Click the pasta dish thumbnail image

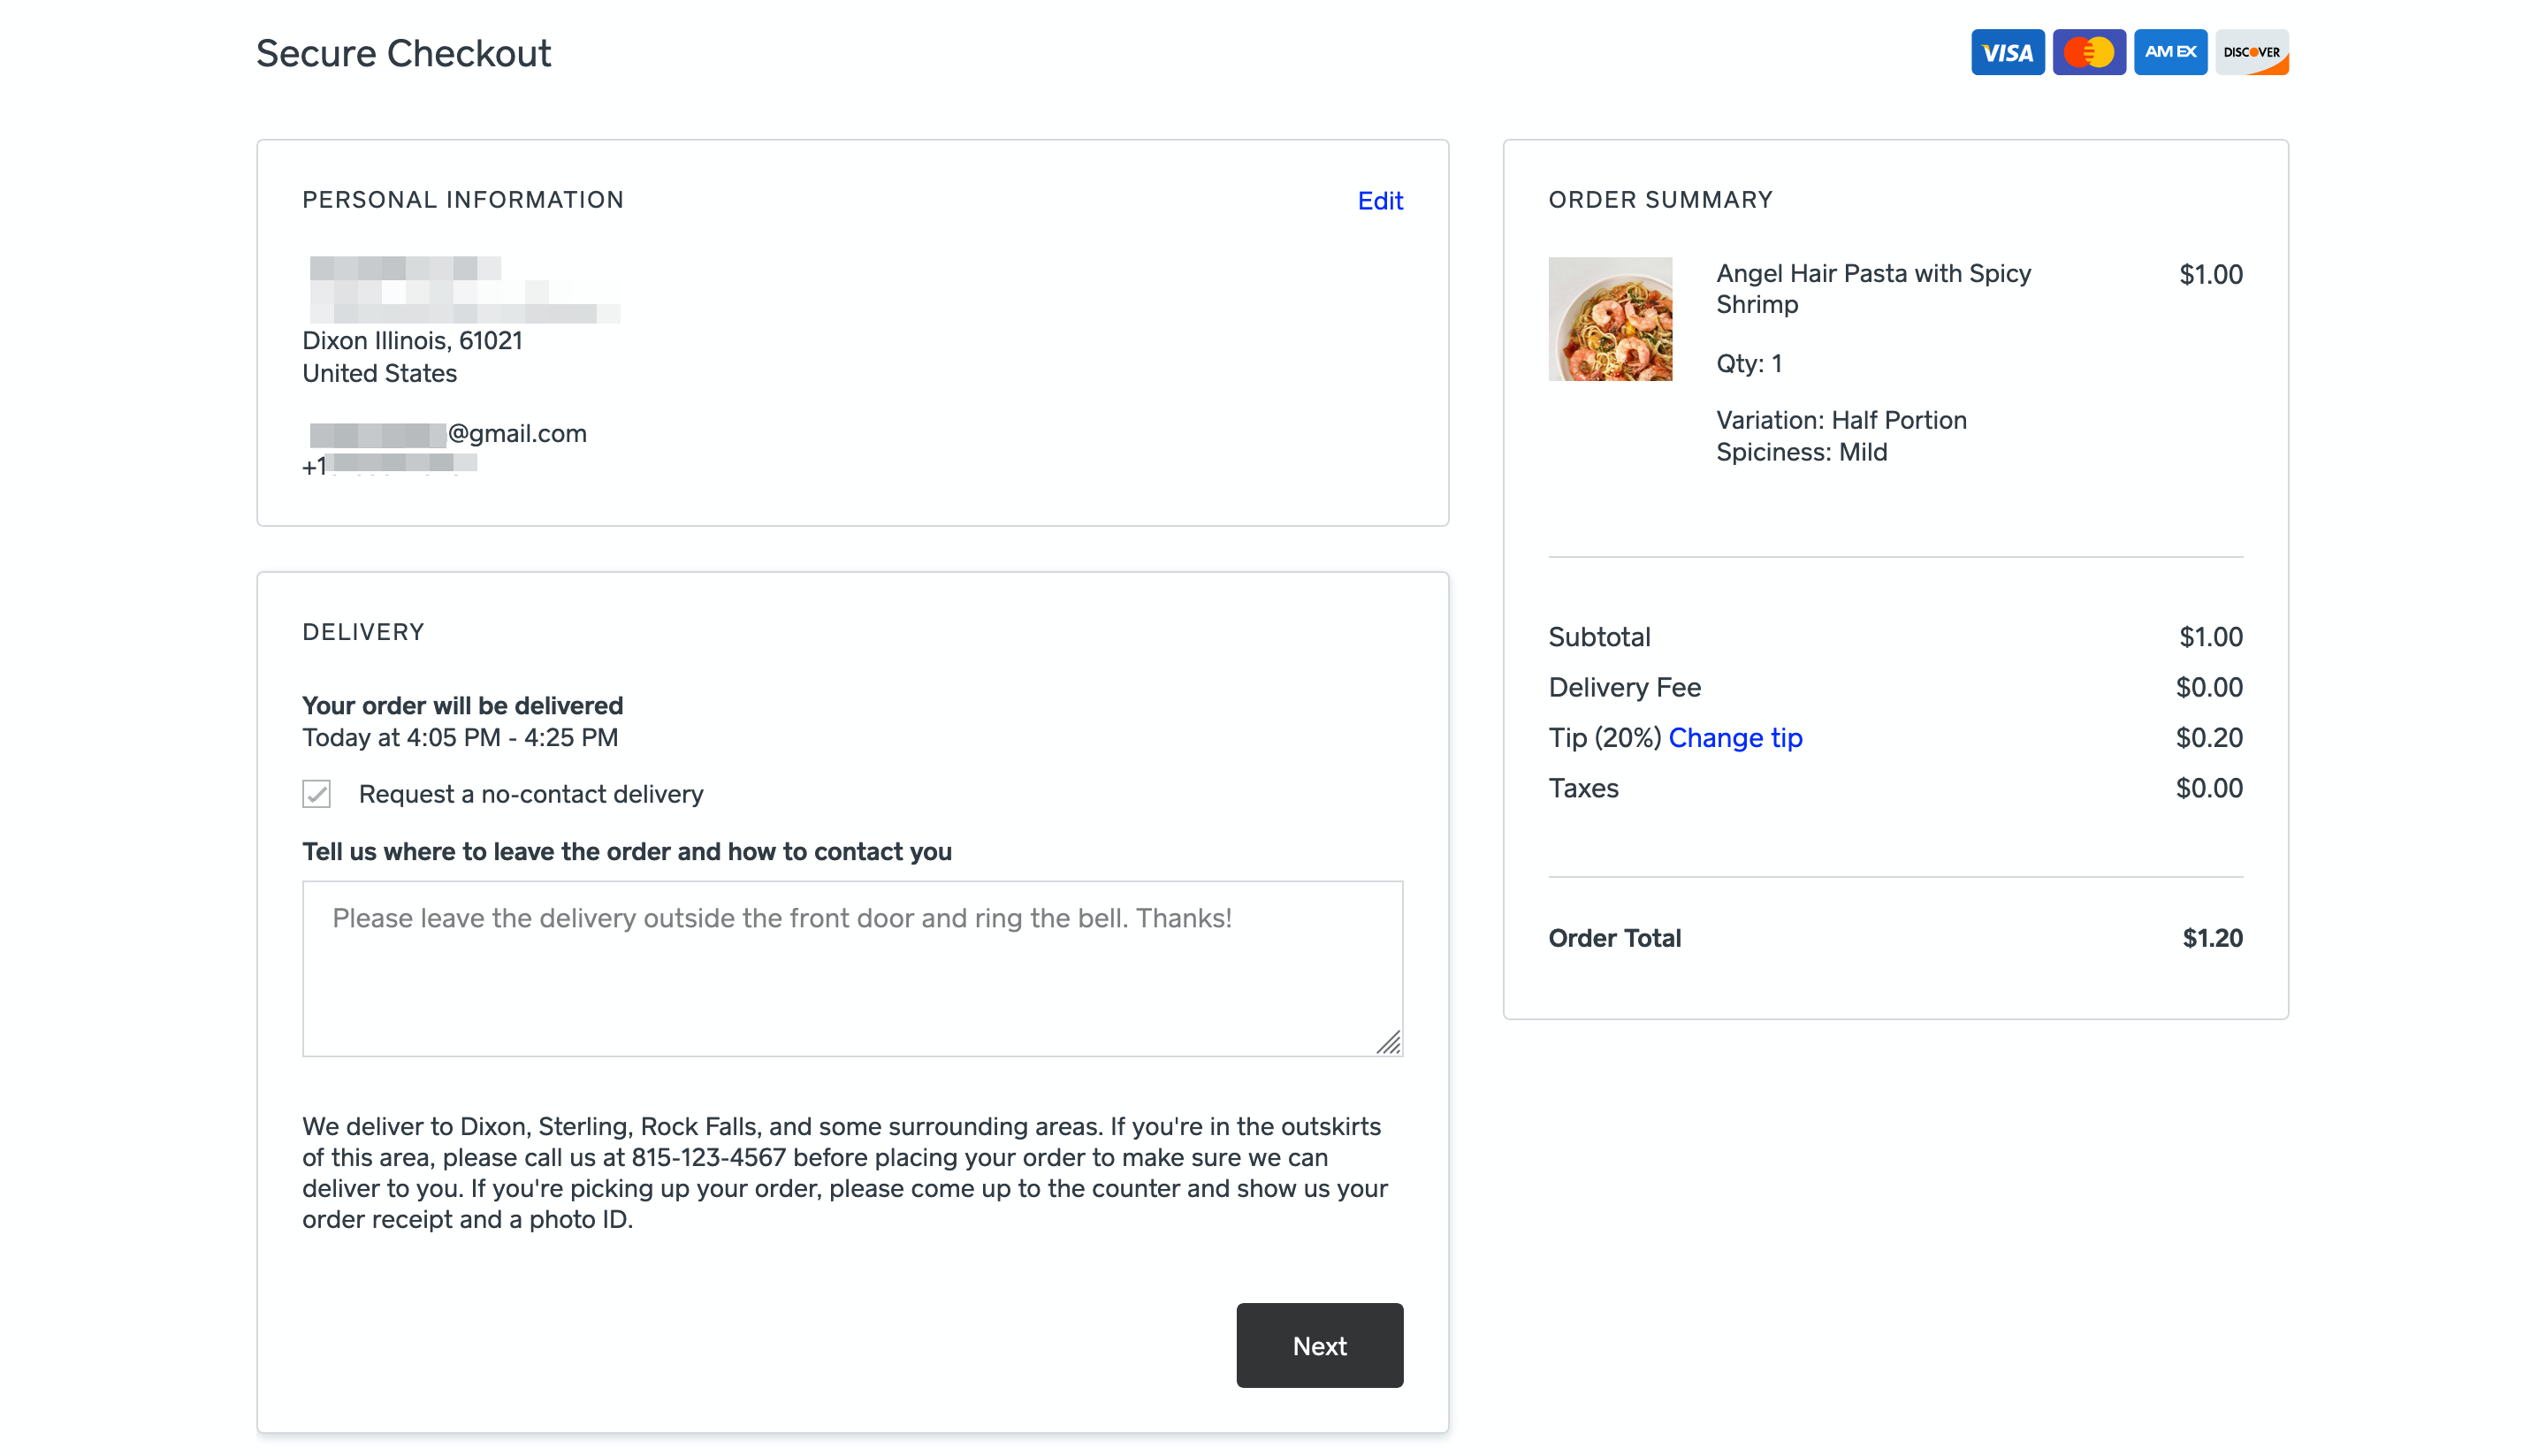click(1610, 318)
